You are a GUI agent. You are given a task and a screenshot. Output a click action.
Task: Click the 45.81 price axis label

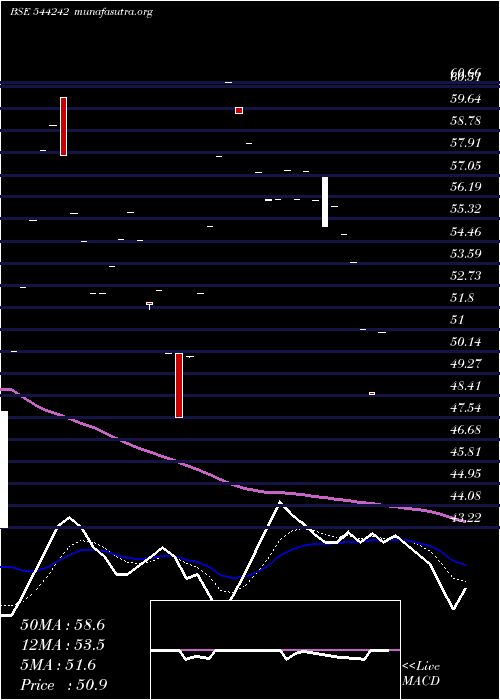click(x=466, y=452)
